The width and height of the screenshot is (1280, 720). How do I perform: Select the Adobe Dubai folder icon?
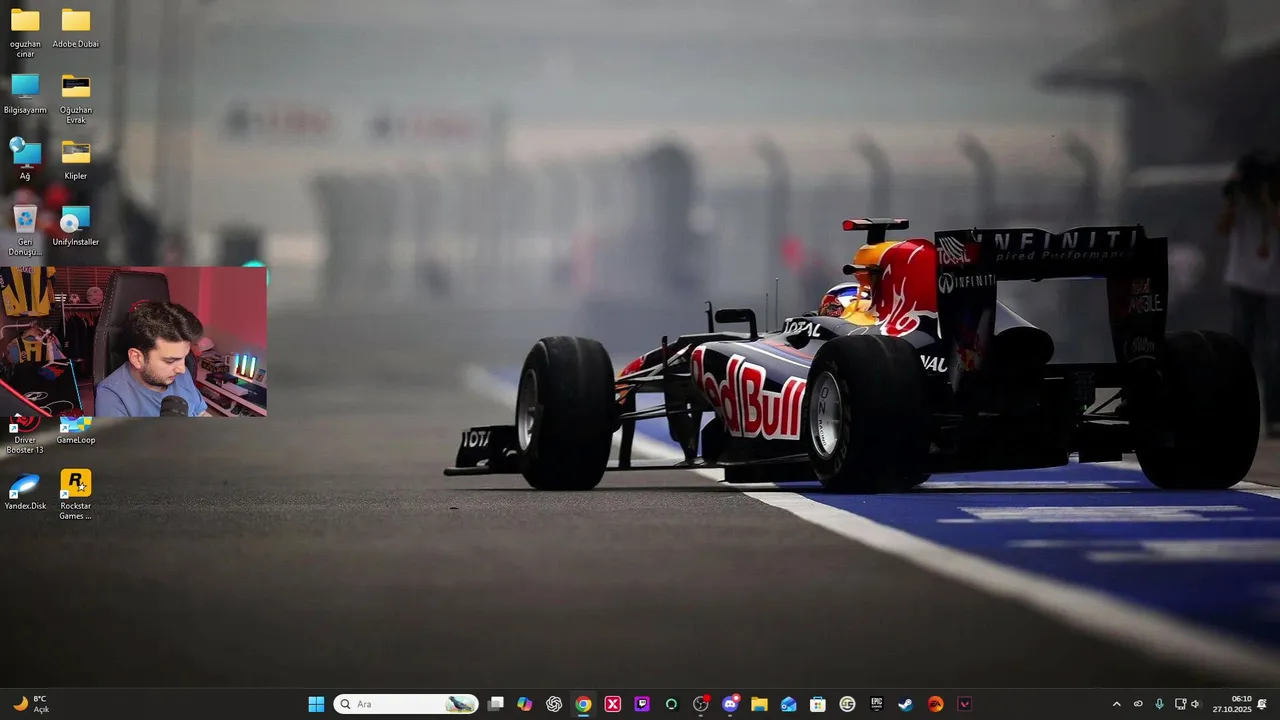pos(76,28)
